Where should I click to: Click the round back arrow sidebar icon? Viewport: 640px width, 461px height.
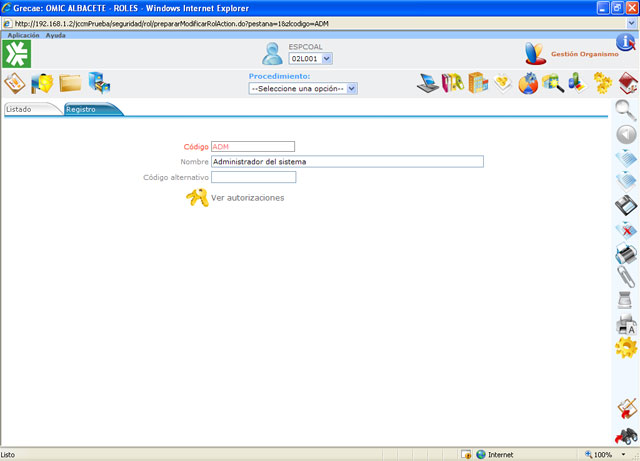(x=626, y=135)
